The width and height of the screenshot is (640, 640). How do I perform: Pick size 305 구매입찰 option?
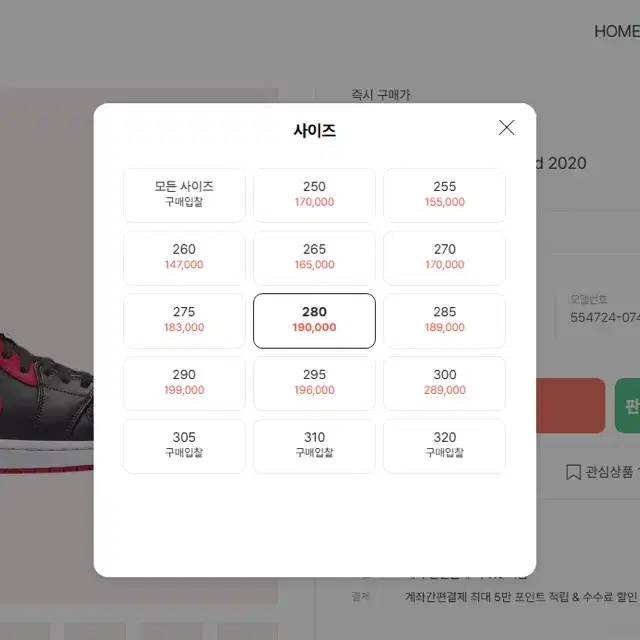coord(184,447)
